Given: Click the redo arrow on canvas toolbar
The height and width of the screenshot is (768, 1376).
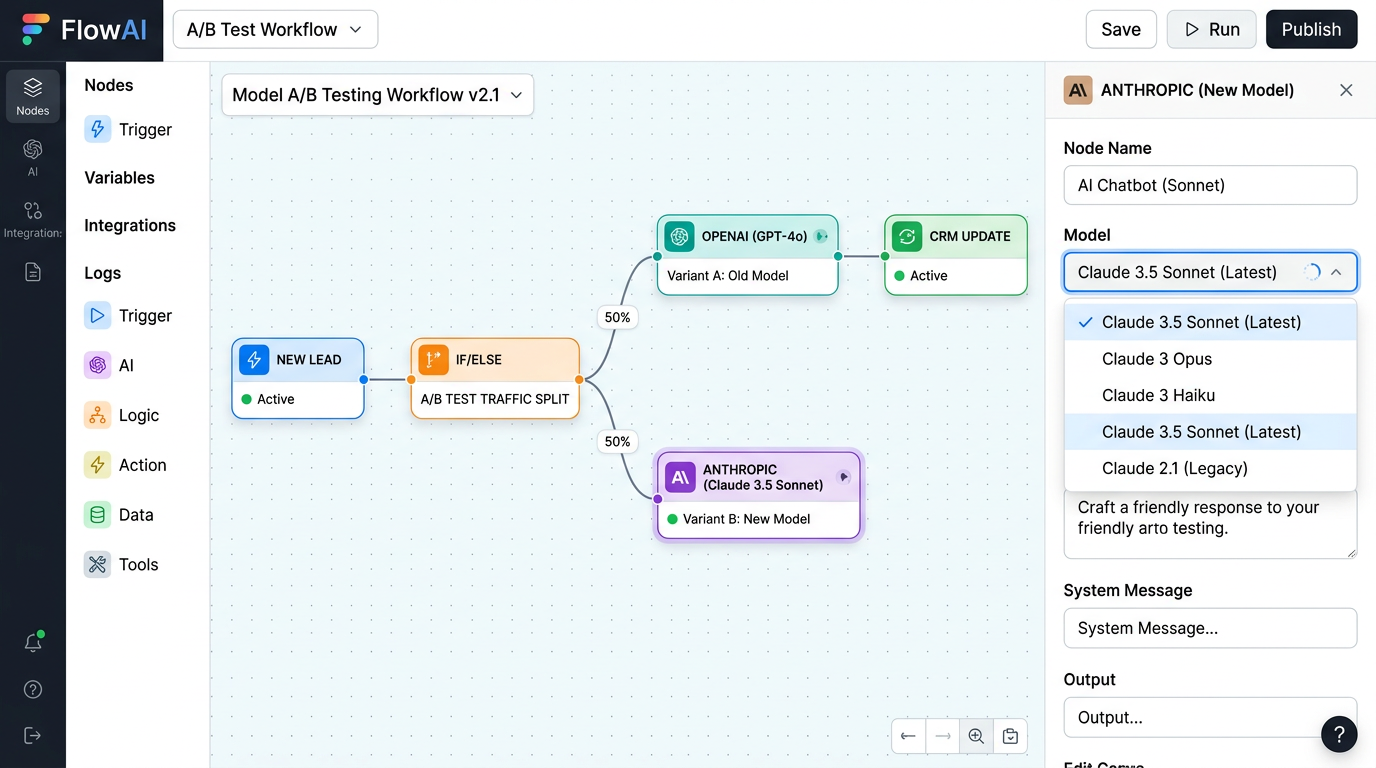Looking at the screenshot, I should pyautogui.click(x=942, y=736).
